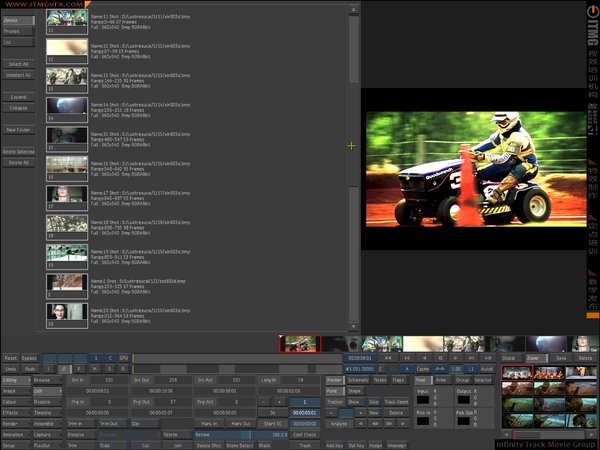Click the Input color swatch
Screen dimensions: 600x450
tap(424, 401)
